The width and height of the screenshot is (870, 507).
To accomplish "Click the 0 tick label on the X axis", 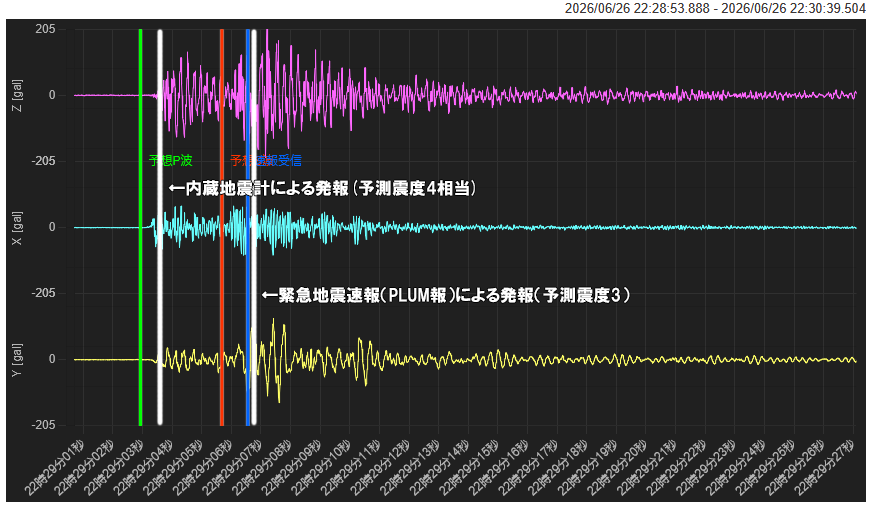I will tap(52, 227).
